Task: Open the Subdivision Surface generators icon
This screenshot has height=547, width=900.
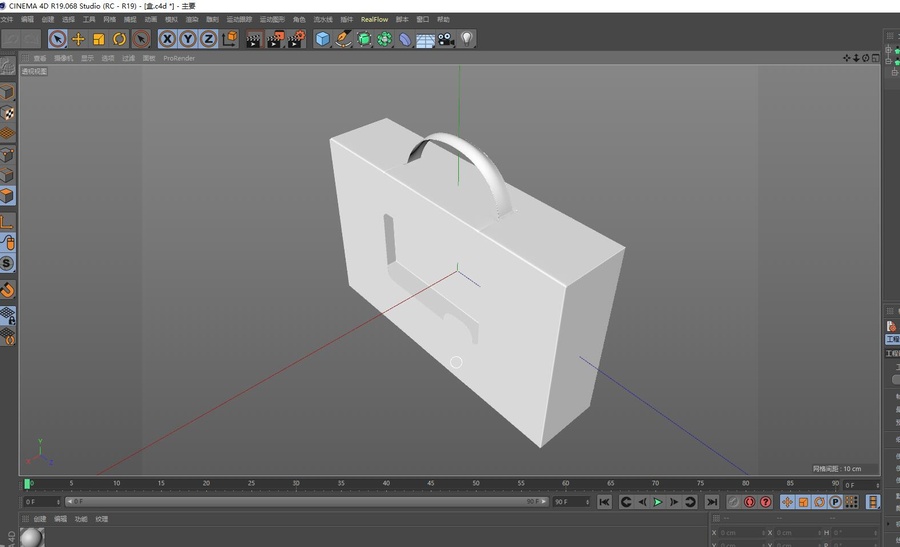Action: (364, 39)
